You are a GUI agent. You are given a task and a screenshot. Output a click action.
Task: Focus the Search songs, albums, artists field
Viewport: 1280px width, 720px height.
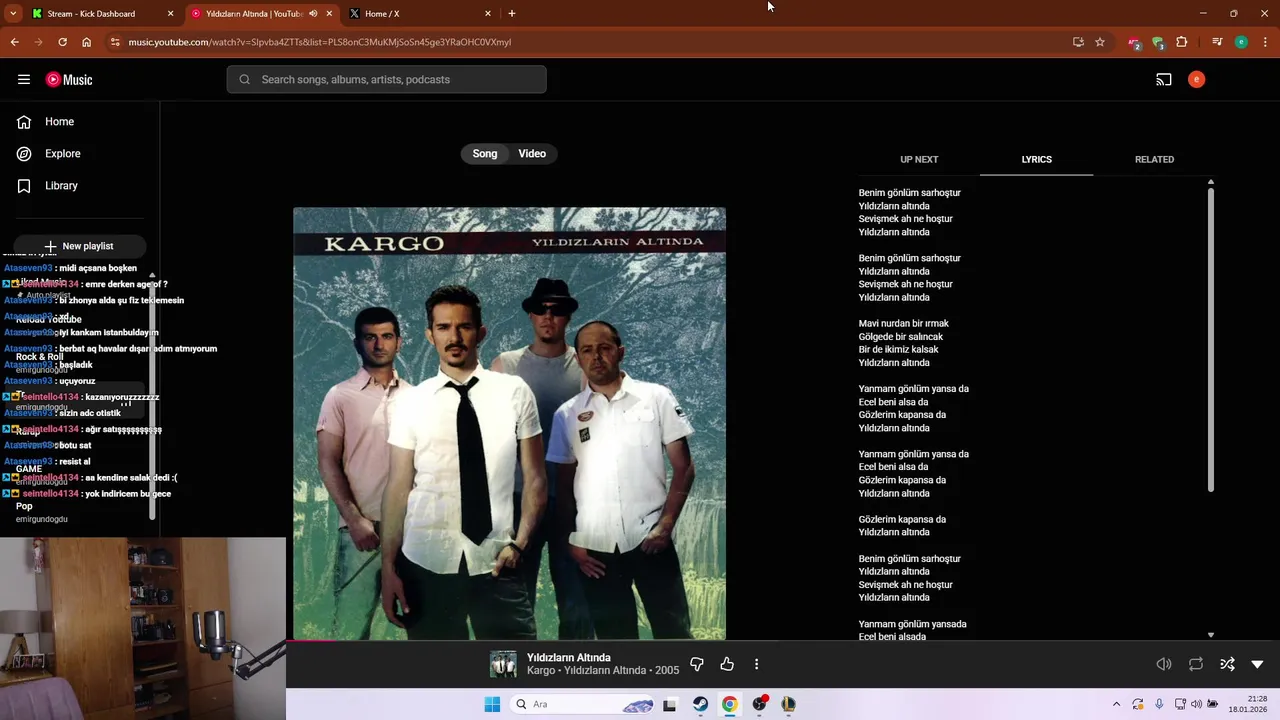coord(386,80)
